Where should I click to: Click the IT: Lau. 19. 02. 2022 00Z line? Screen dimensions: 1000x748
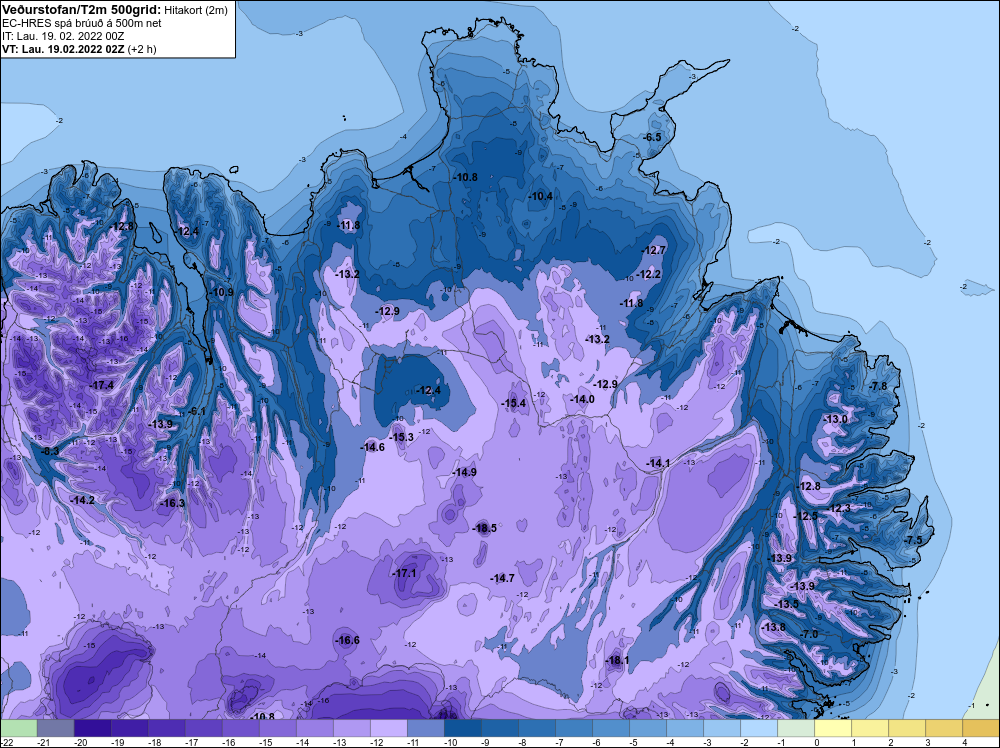(x=63, y=36)
